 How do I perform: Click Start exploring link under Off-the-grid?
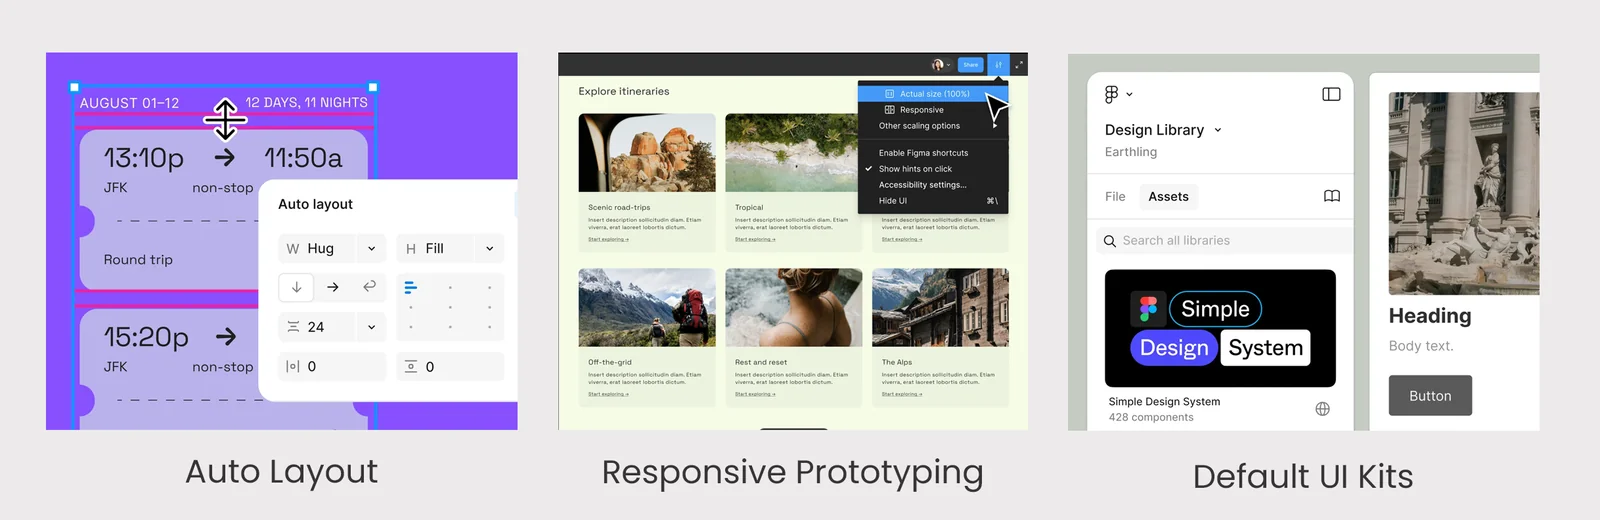point(608,394)
